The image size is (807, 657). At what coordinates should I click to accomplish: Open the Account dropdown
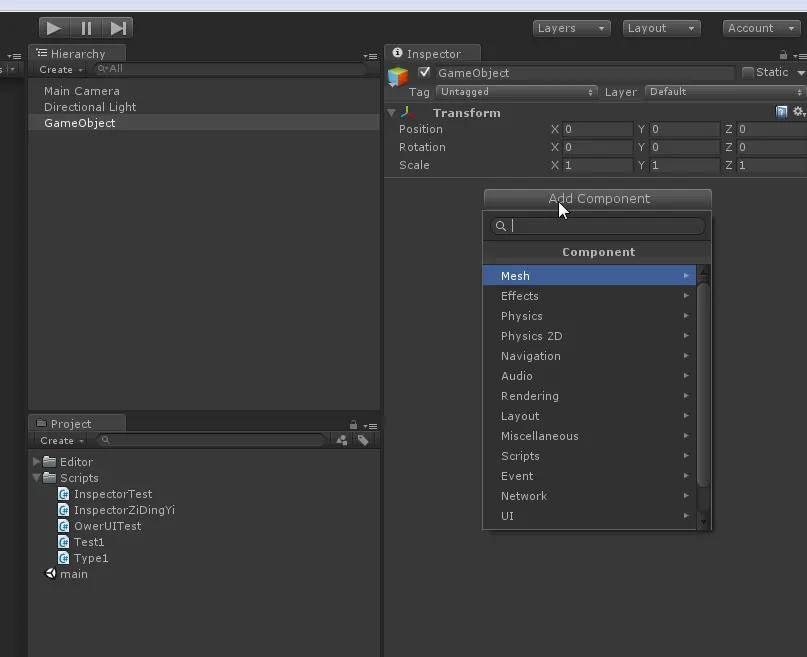coord(762,28)
